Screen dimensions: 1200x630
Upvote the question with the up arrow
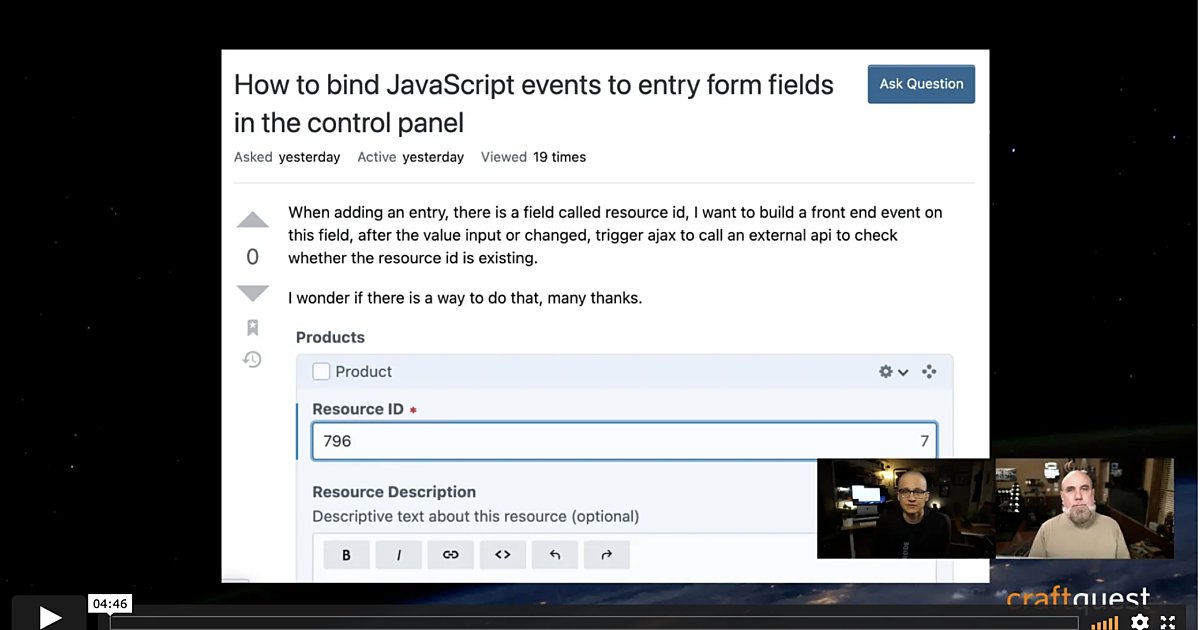tap(252, 219)
